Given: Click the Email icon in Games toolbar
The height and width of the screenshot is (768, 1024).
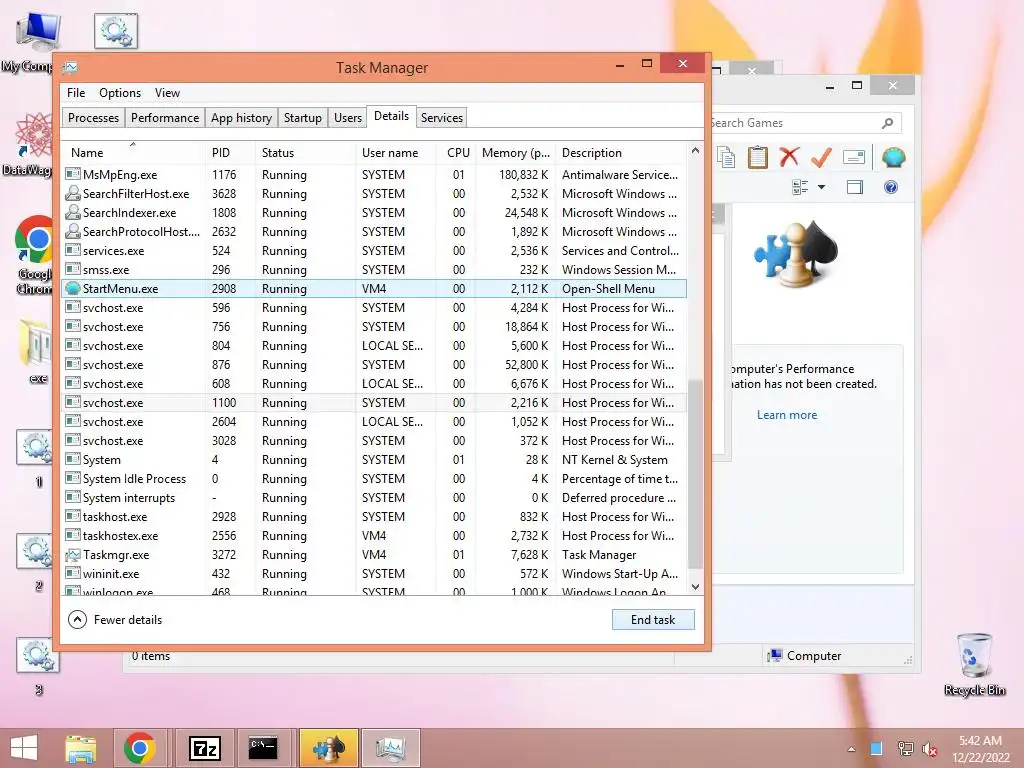Looking at the screenshot, I should pyautogui.click(x=854, y=157).
